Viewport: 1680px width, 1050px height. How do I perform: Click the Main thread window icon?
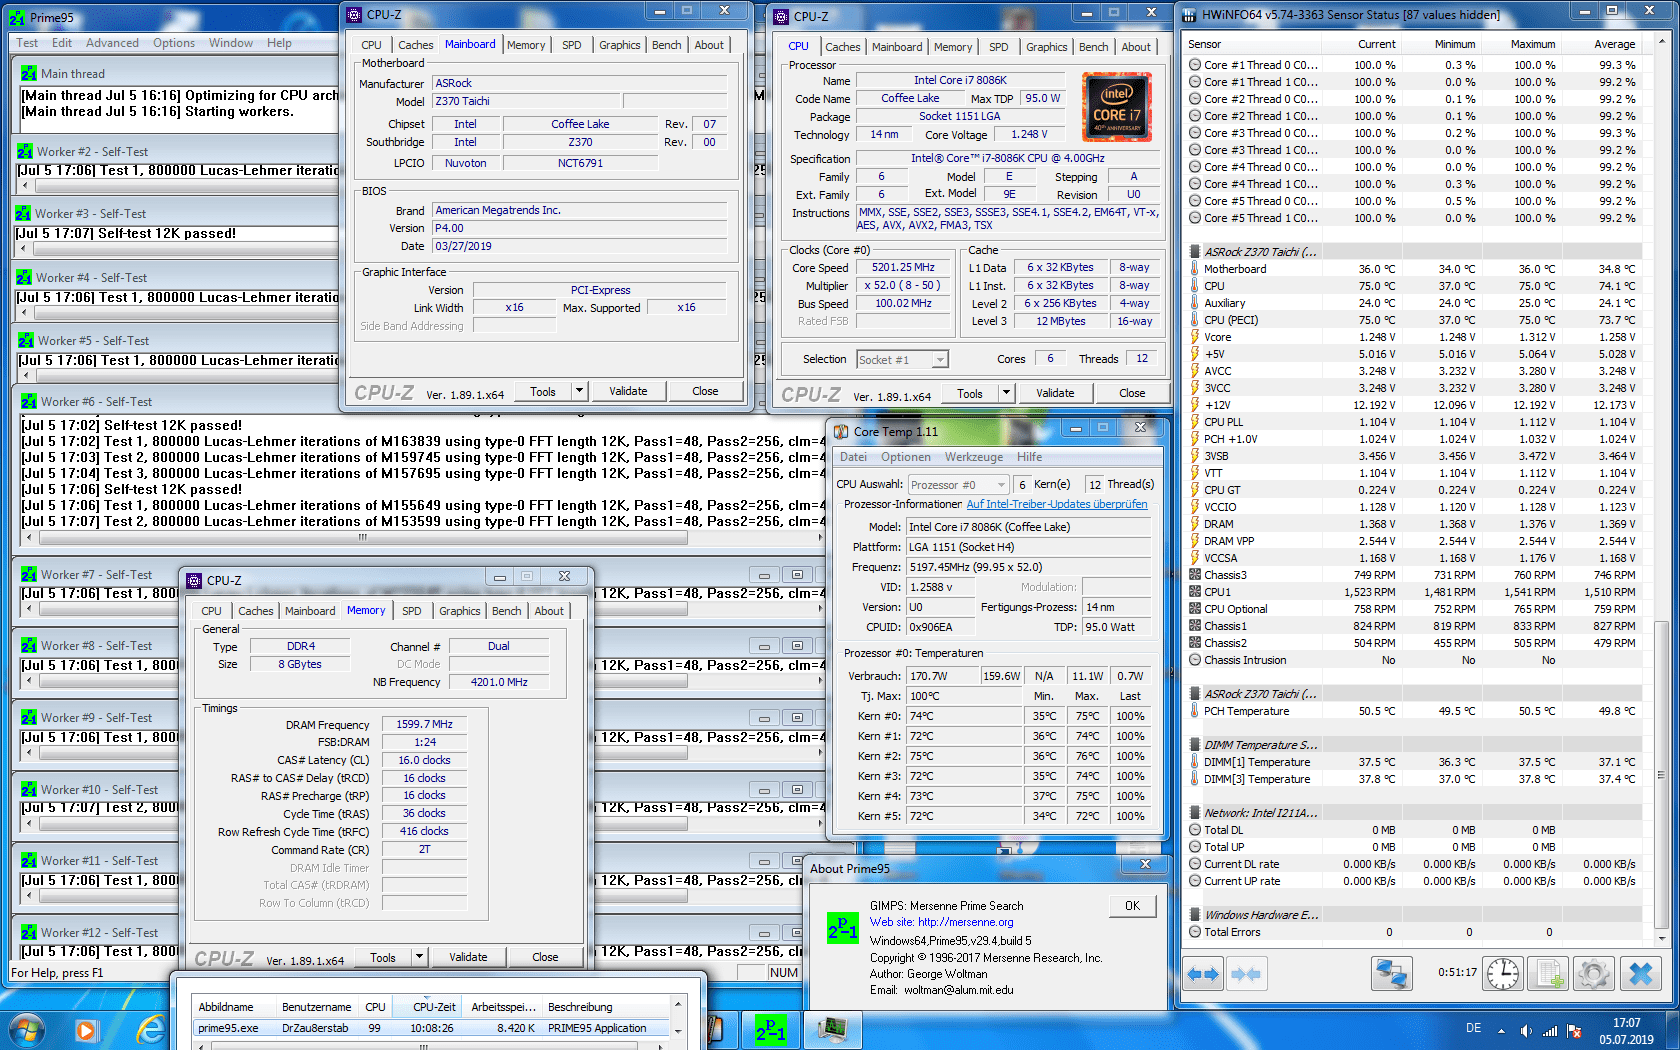pyautogui.click(x=29, y=73)
